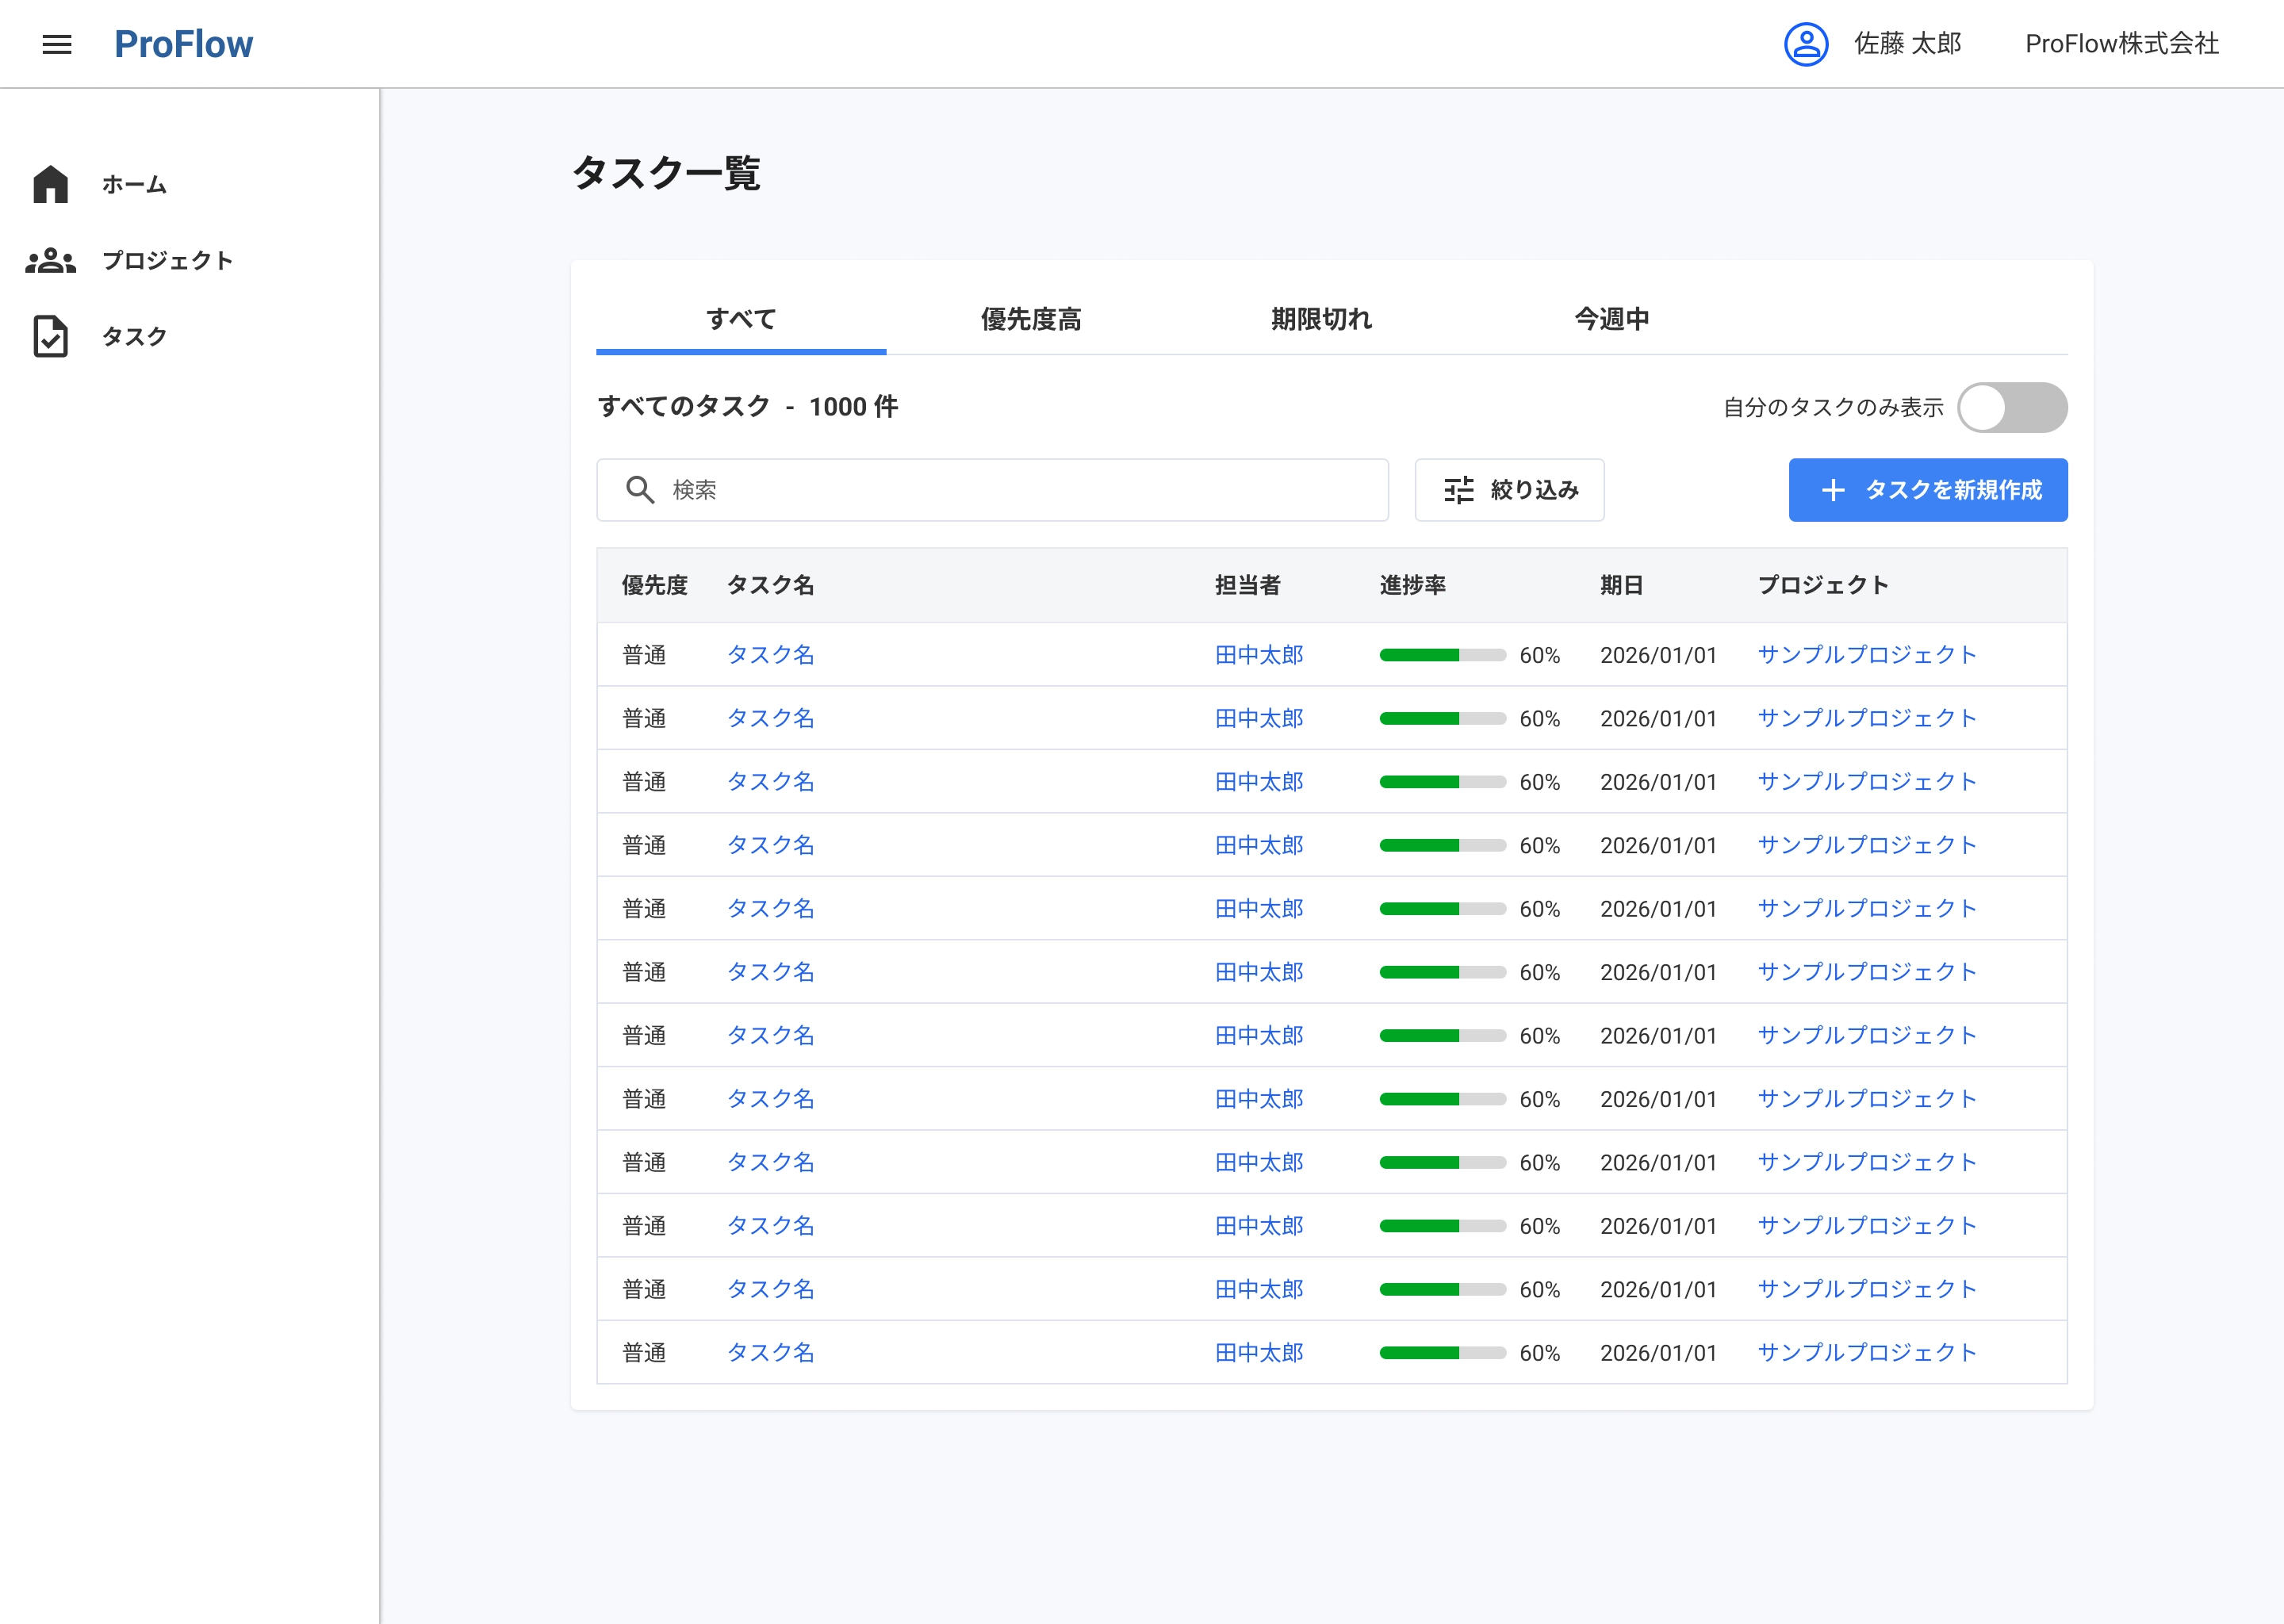The height and width of the screenshot is (1624, 2284).
Task: Click タスクを新規作成 button
Action: point(1927,490)
